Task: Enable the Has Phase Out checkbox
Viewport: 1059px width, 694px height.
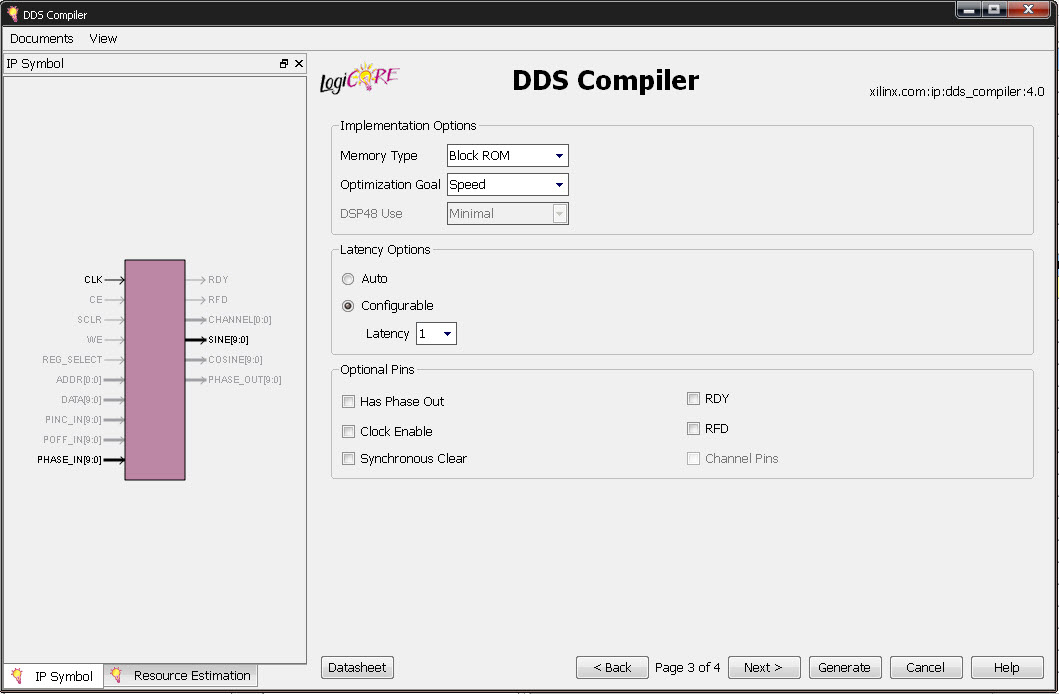Action: point(349,402)
